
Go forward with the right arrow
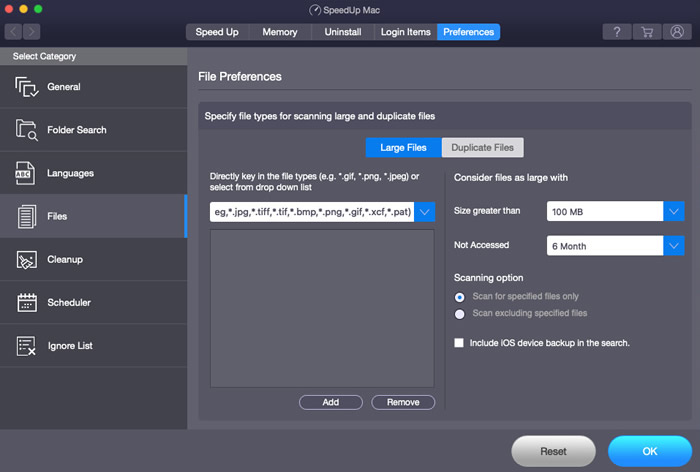click(x=32, y=32)
